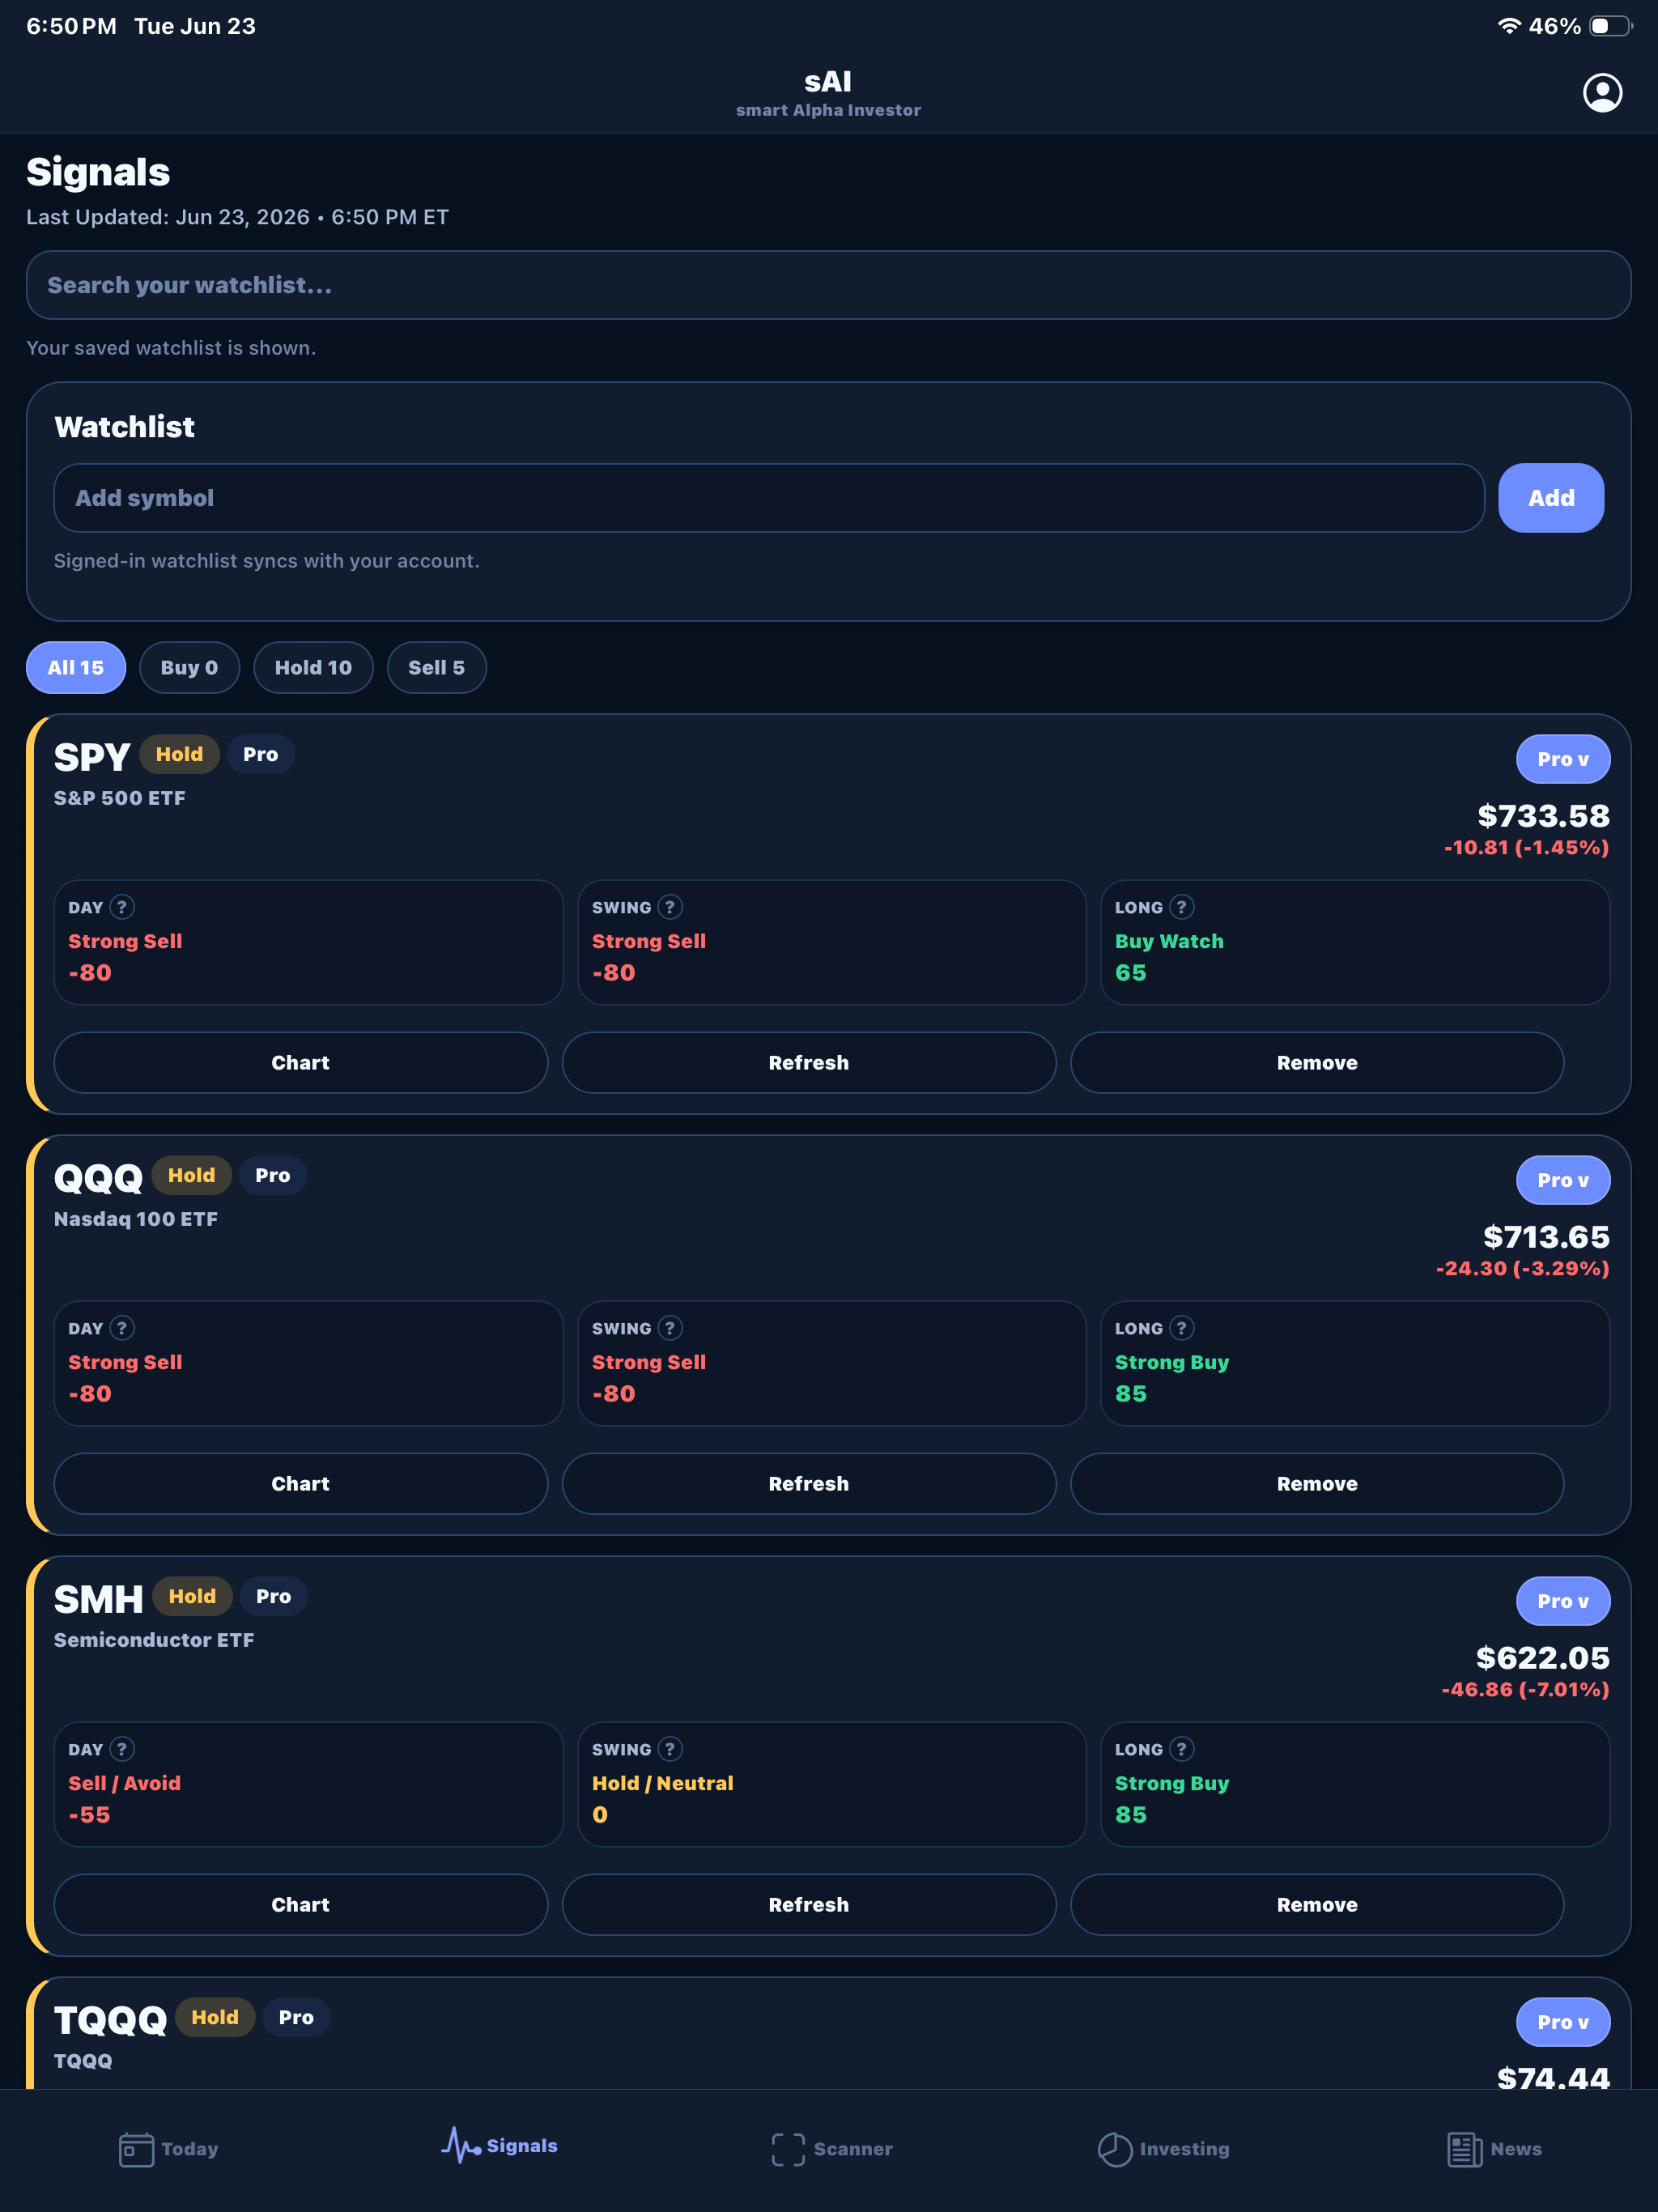Viewport: 1658px width, 2212px height.
Task: Tap the SPY Long help question mark
Action: coord(1181,907)
